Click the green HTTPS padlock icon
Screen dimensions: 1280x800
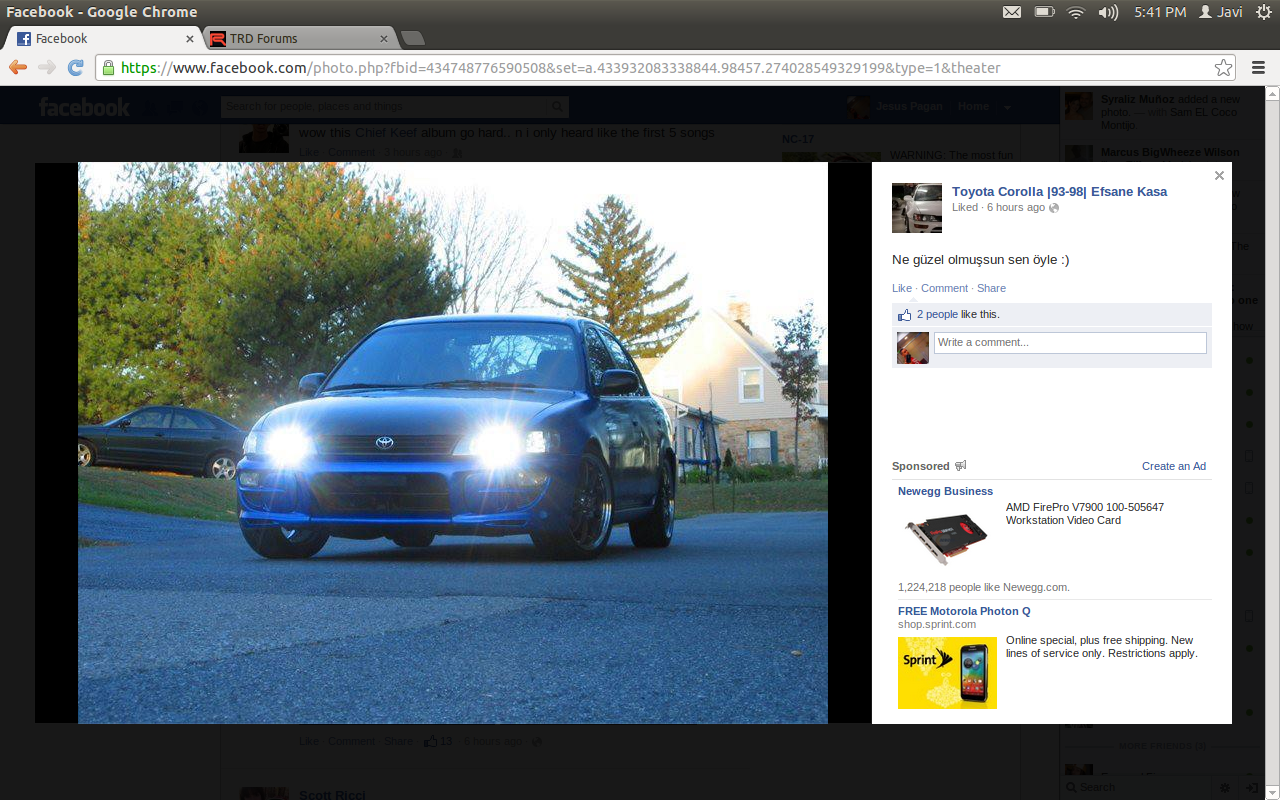pyautogui.click(x=108, y=68)
